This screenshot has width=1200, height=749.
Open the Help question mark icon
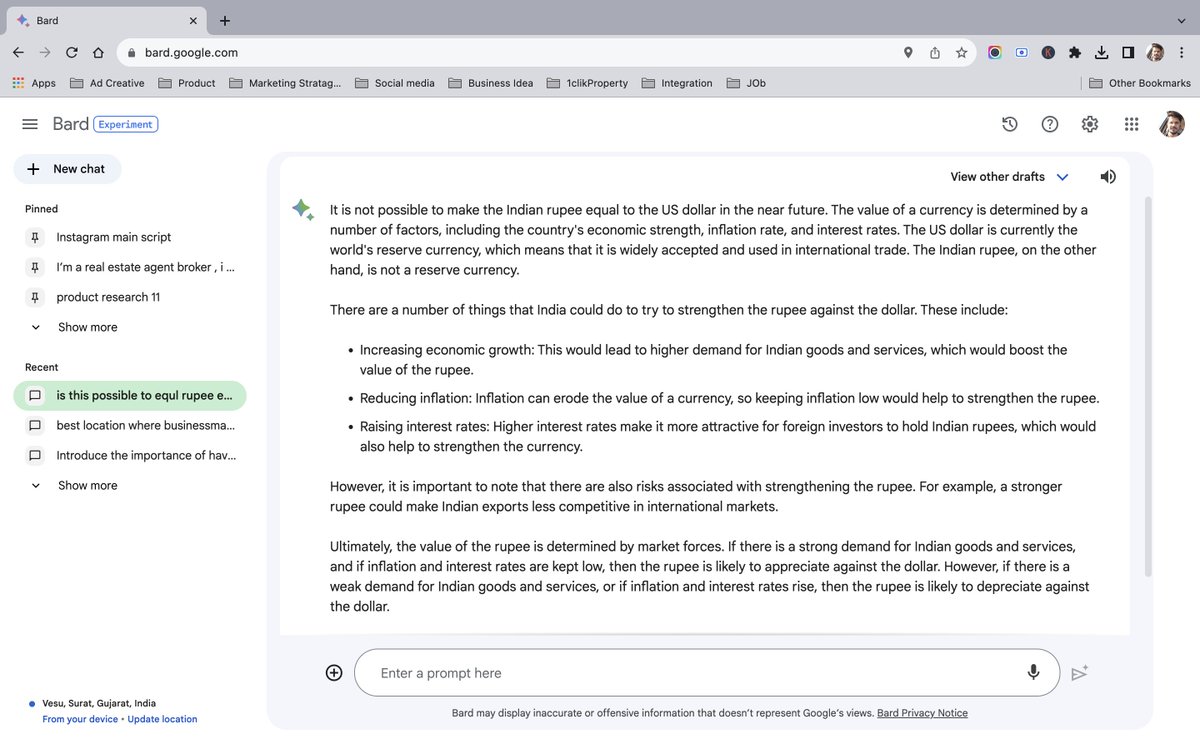[x=1050, y=124]
